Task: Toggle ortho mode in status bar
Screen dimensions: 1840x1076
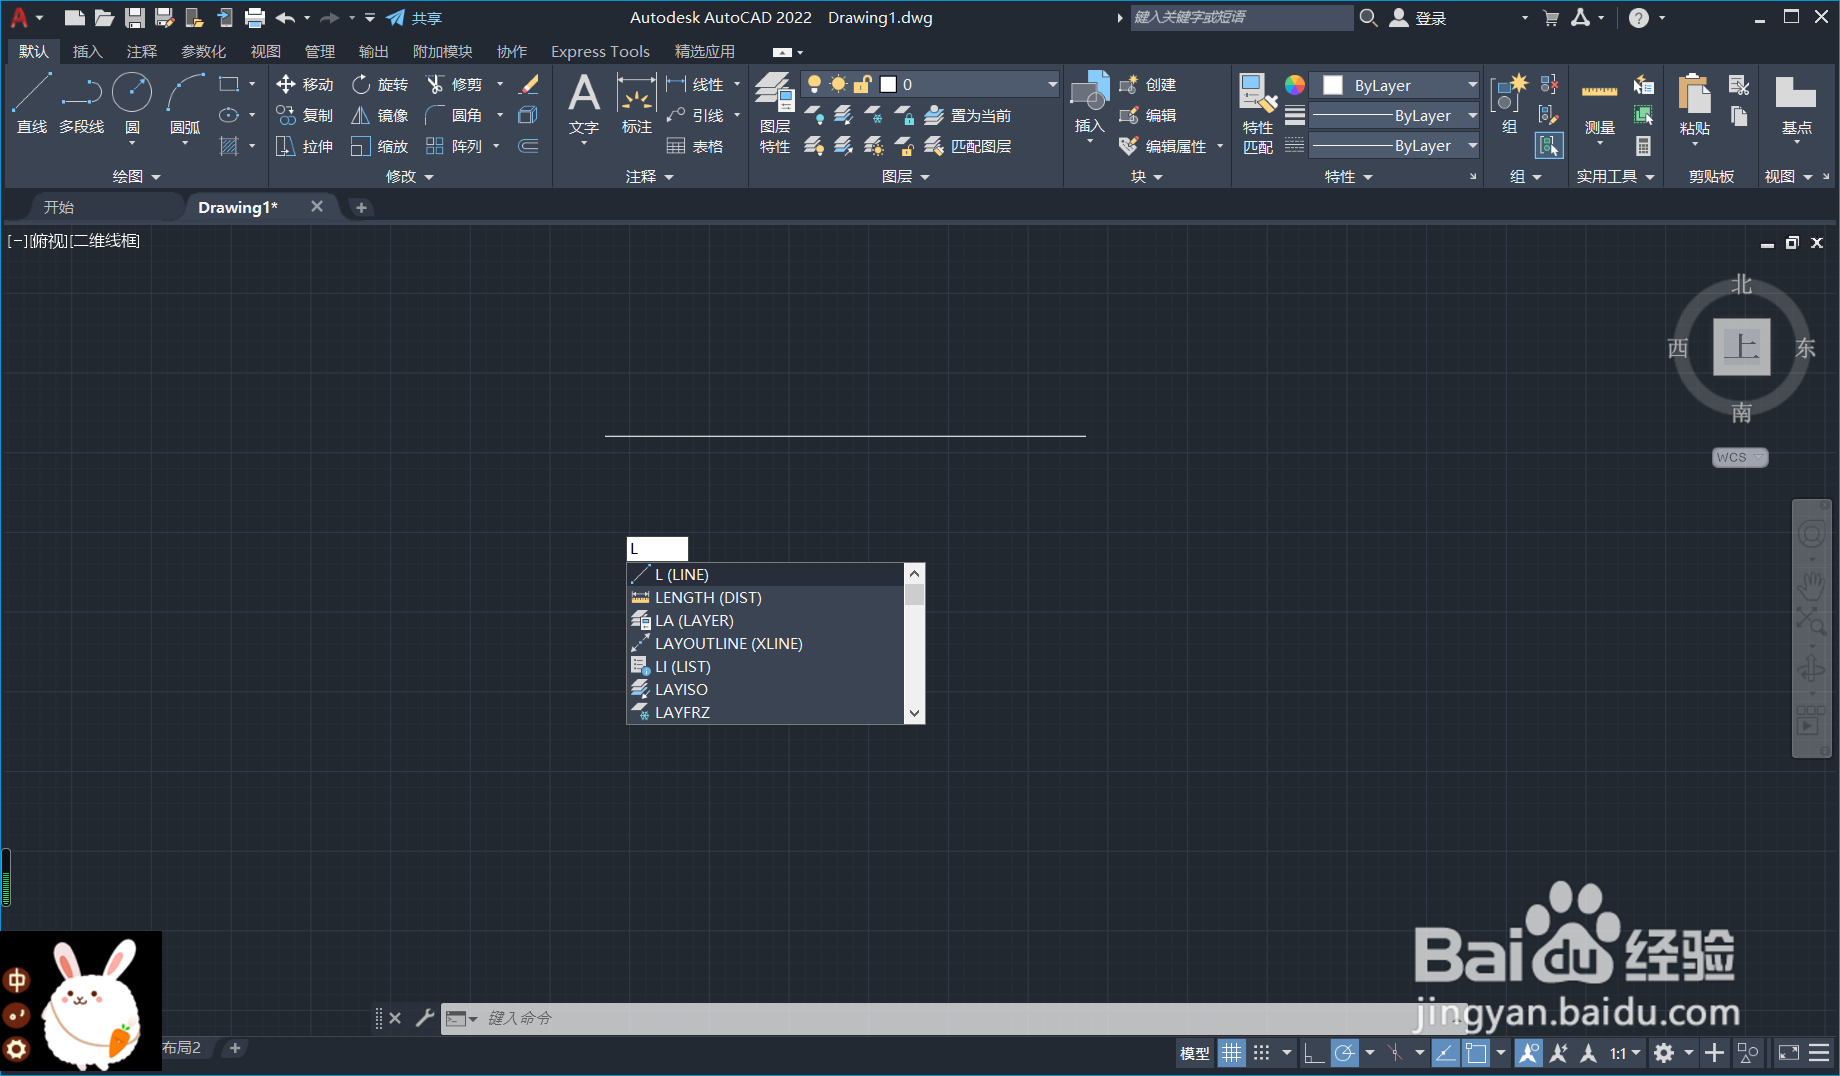Action: click(1314, 1053)
